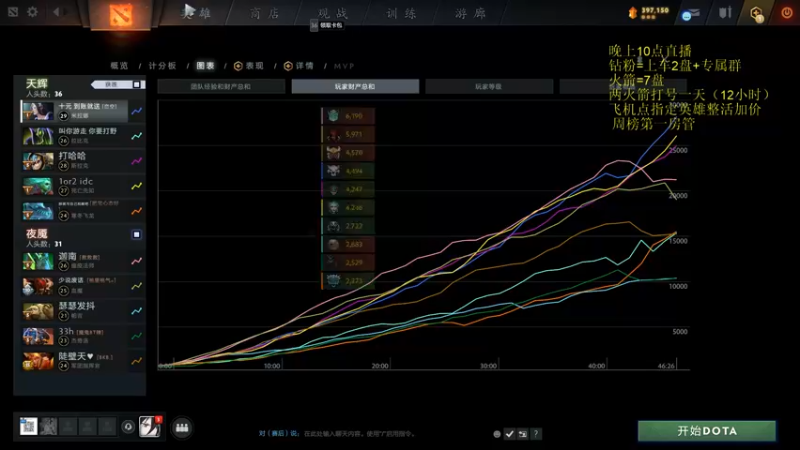Click the red power quit icon

click(786, 13)
